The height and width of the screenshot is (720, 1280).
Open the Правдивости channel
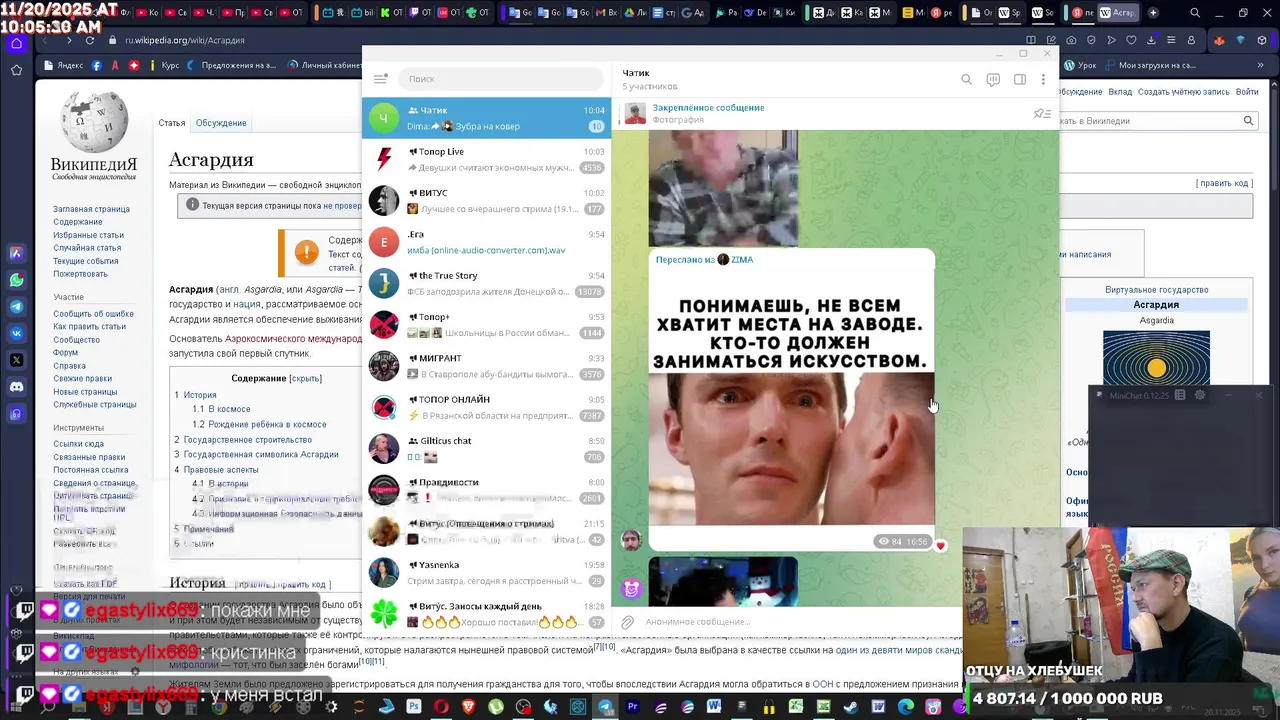click(486, 490)
